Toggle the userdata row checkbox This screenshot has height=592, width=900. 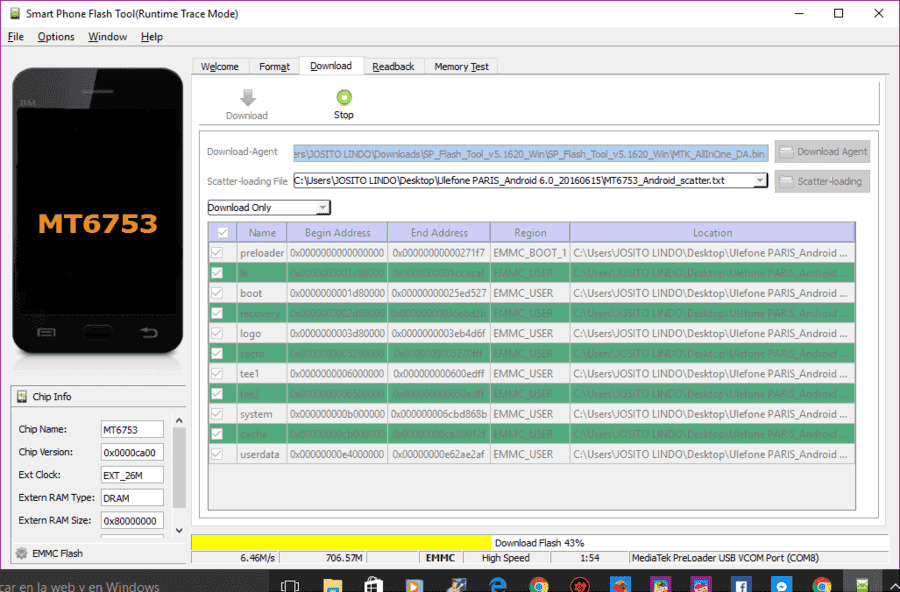[217, 454]
